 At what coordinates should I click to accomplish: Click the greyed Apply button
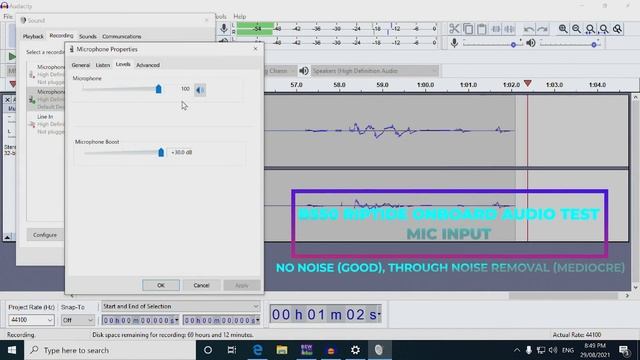coord(242,285)
